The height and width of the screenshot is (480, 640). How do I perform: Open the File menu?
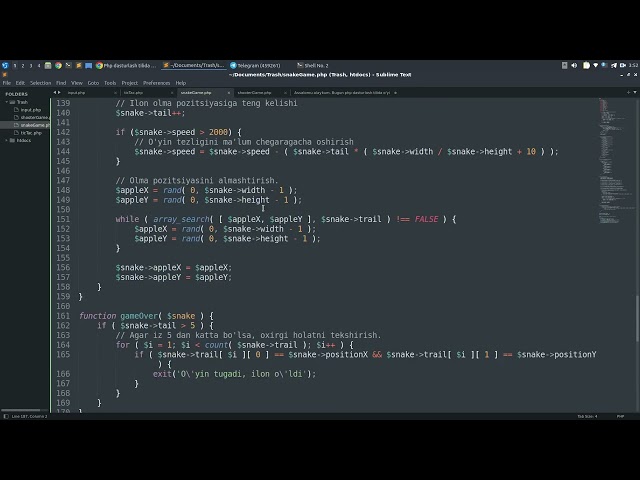(7, 83)
